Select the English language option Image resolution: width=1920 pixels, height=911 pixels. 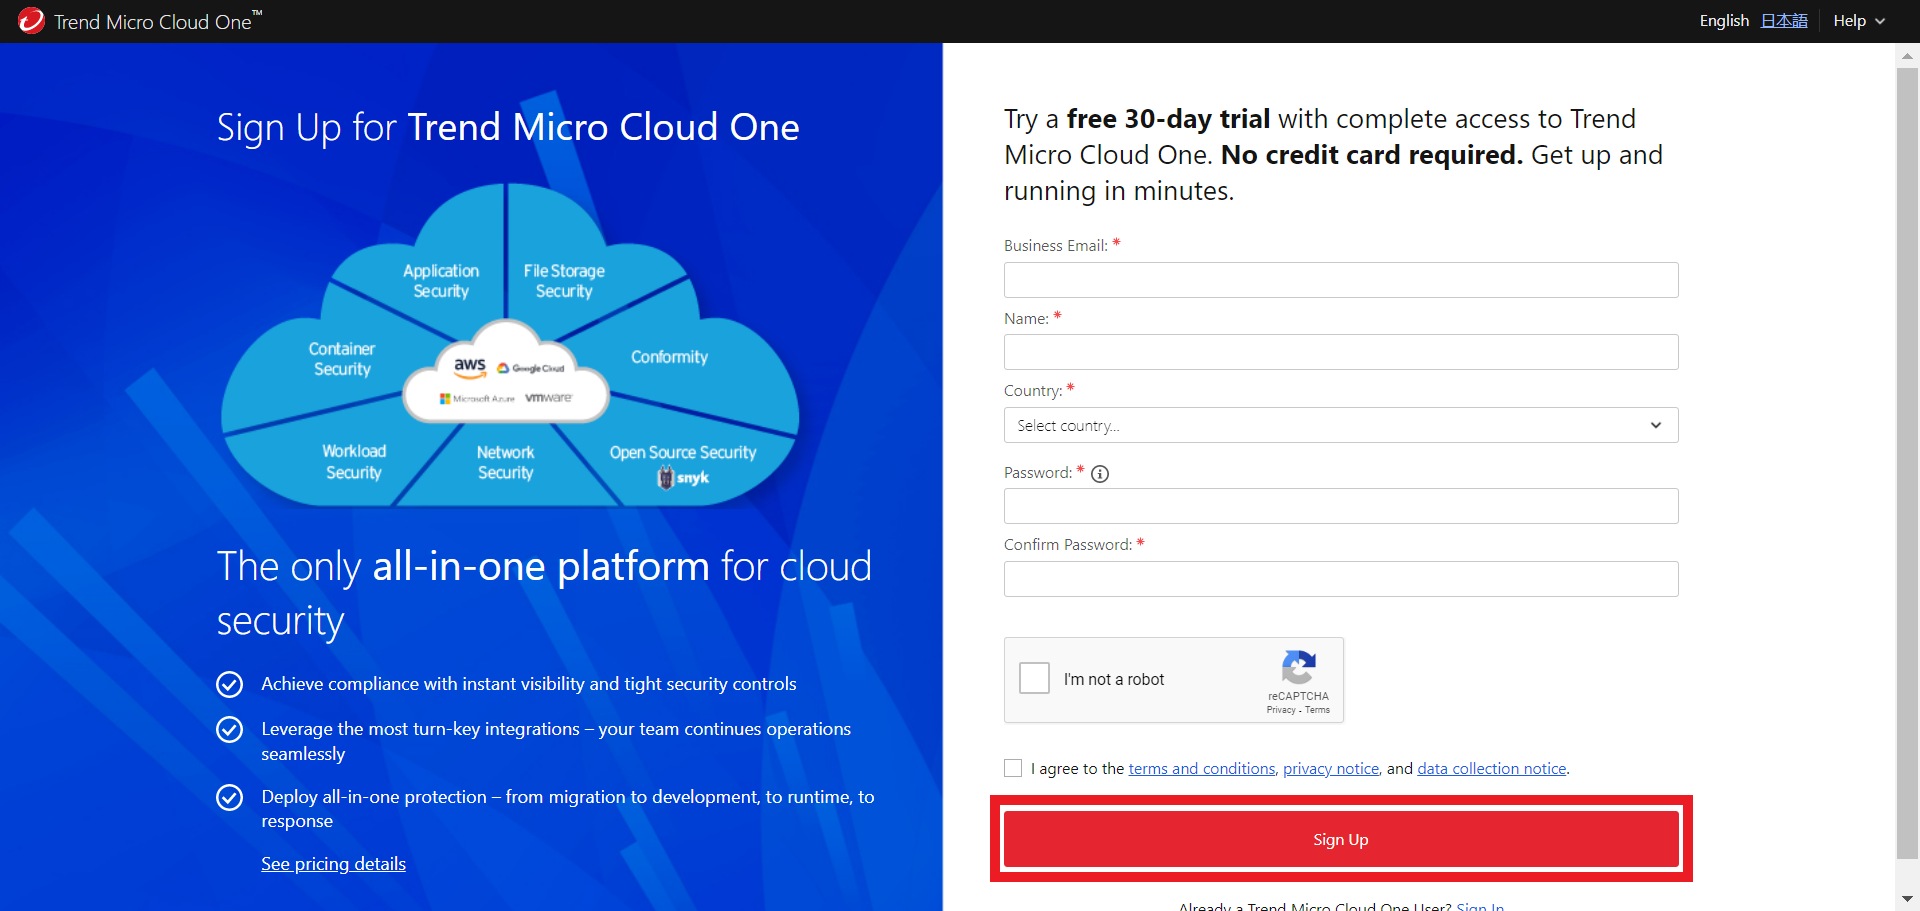(x=1724, y=21)
